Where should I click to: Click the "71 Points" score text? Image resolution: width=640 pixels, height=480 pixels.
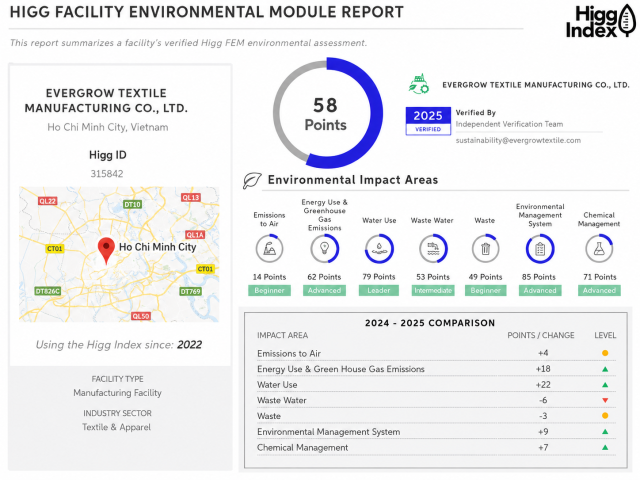coord(600,277)
